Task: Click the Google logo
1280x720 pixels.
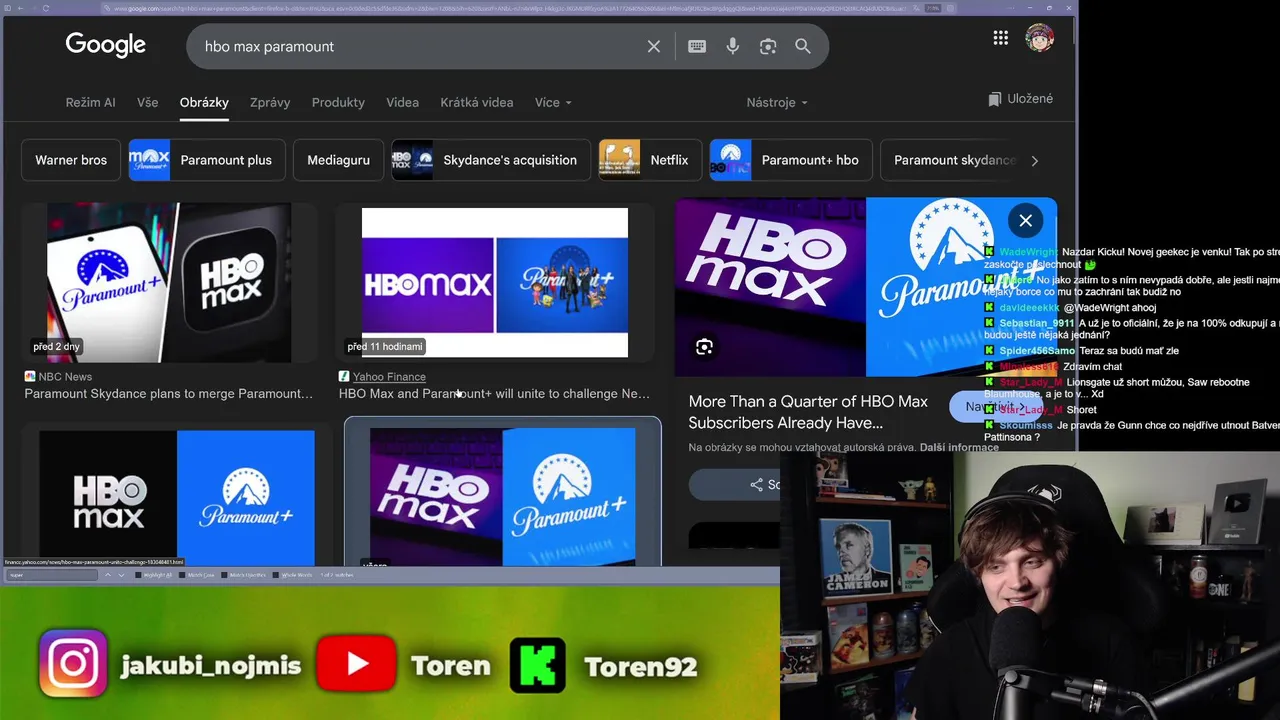Action: click(105, 45)
